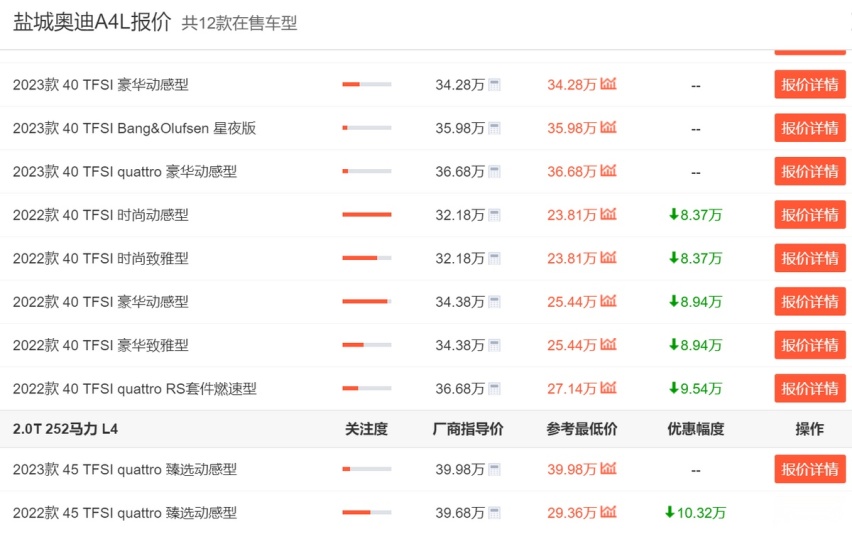Open 2023款 45 TFSI quattro 臻选动感型
The height and width of the screenshot is (539, 852).
coord(125,469)
